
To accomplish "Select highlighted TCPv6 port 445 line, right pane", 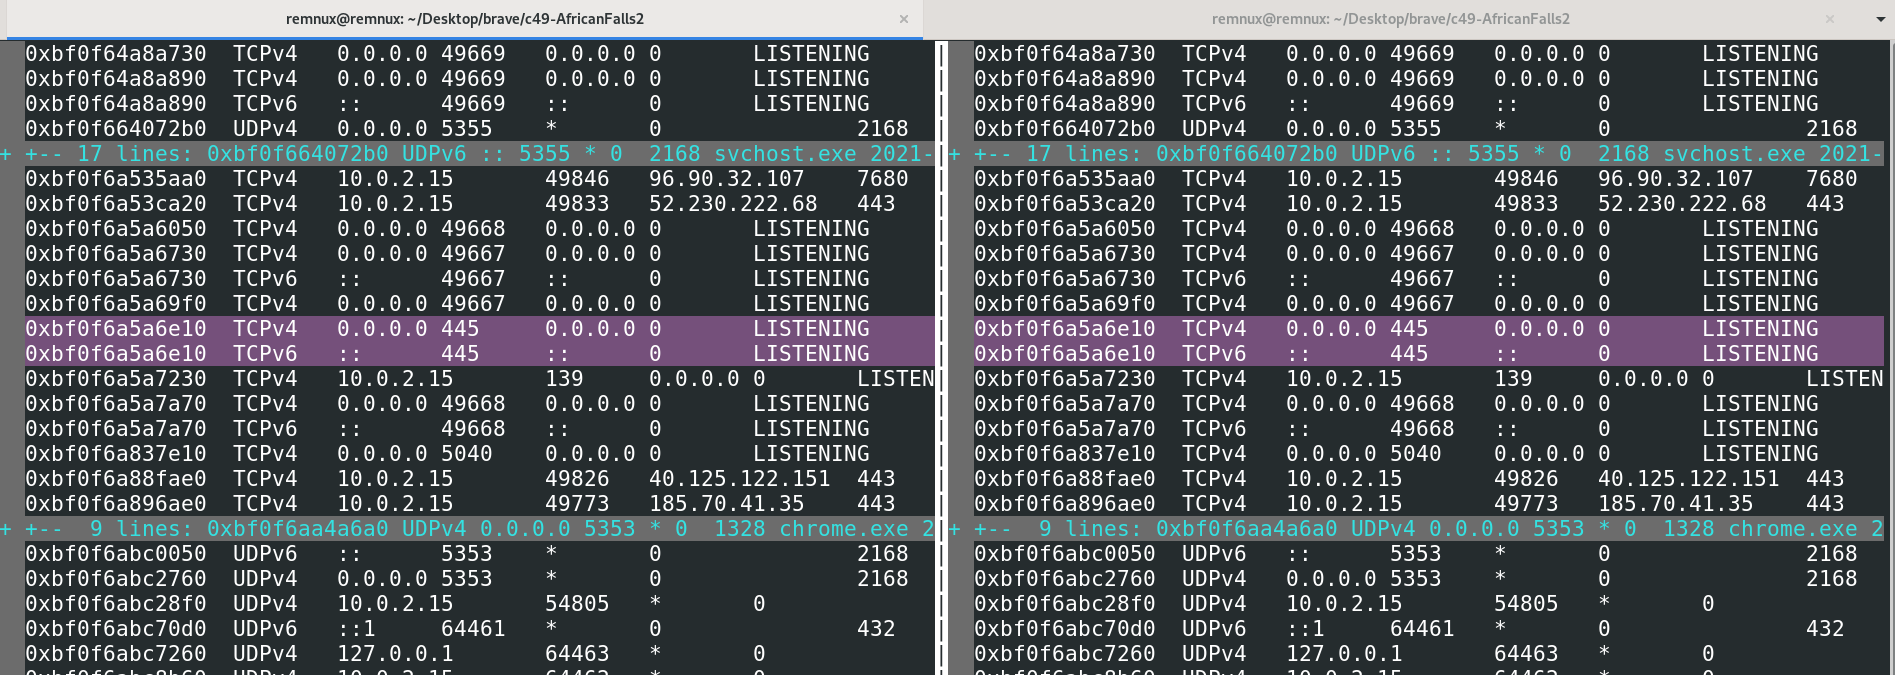I will coord(1429,354).
